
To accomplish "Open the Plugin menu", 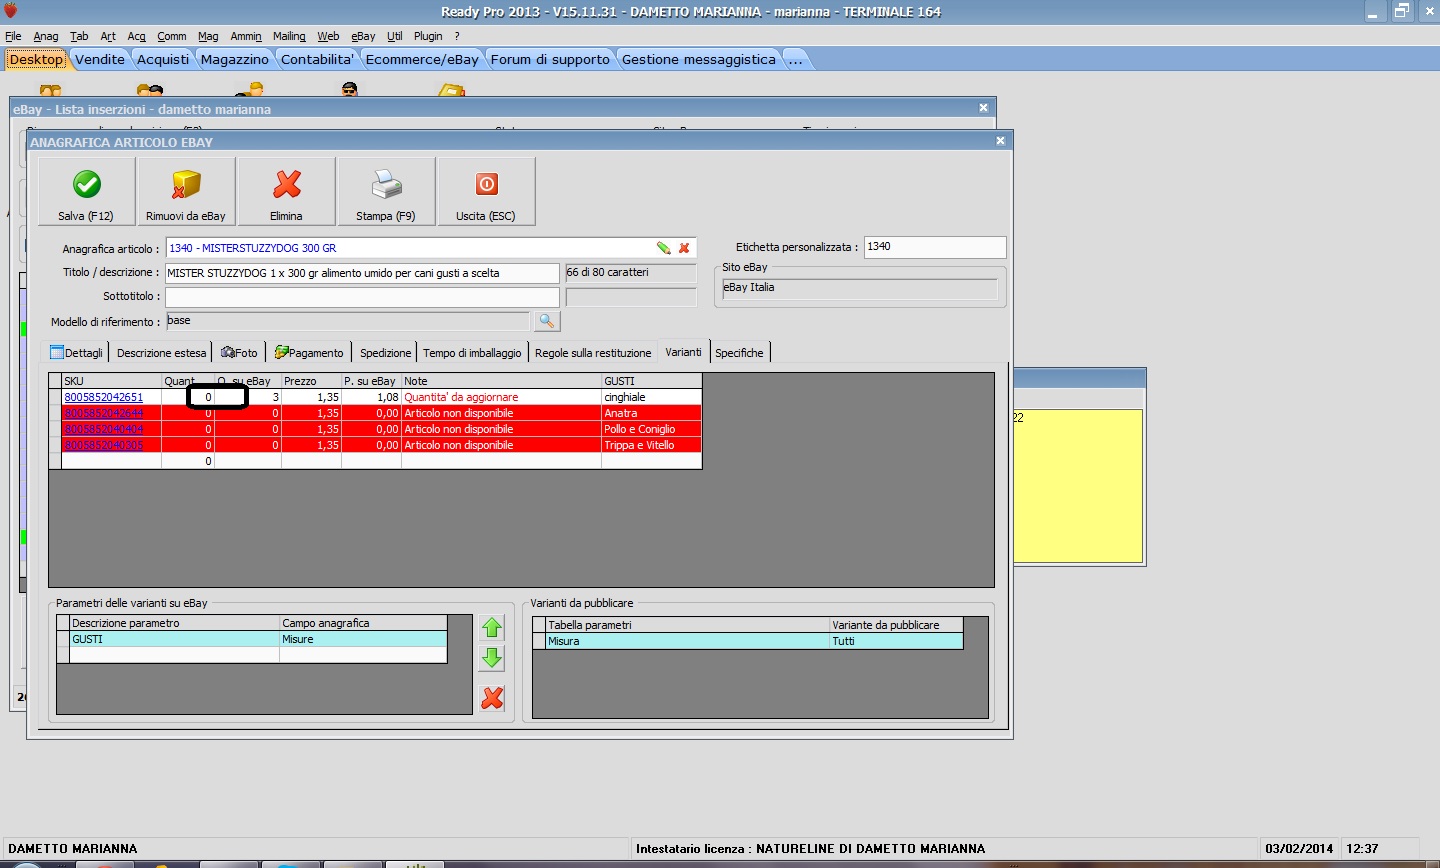I will click(x=428, y=36).
